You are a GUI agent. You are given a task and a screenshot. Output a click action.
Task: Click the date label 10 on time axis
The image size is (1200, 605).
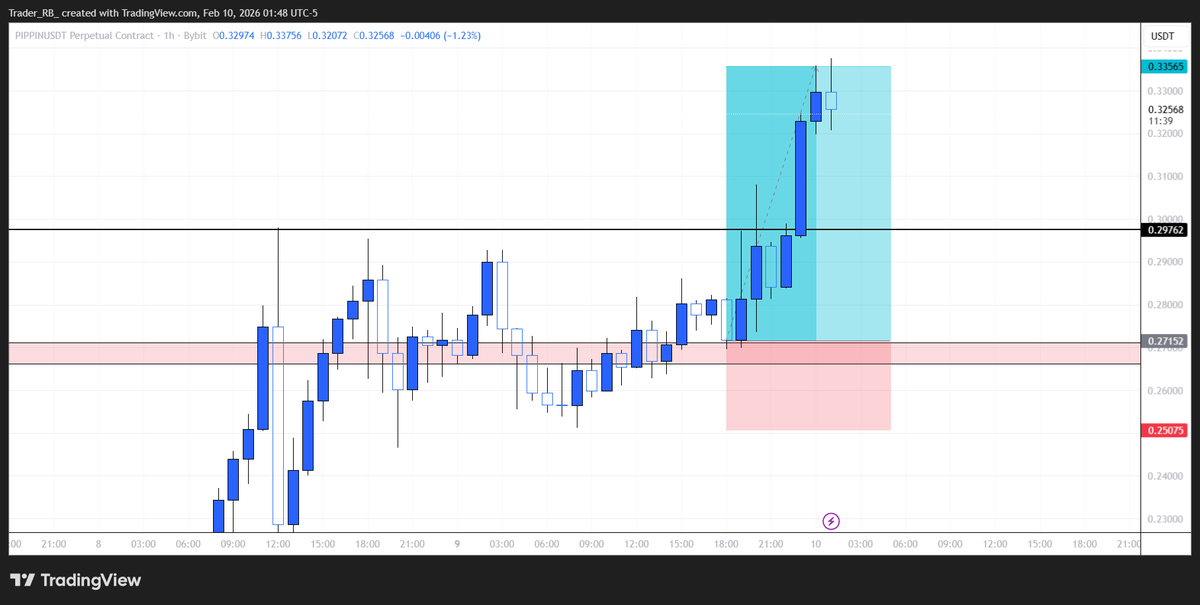pyautogui.click(x=816, y=544)
